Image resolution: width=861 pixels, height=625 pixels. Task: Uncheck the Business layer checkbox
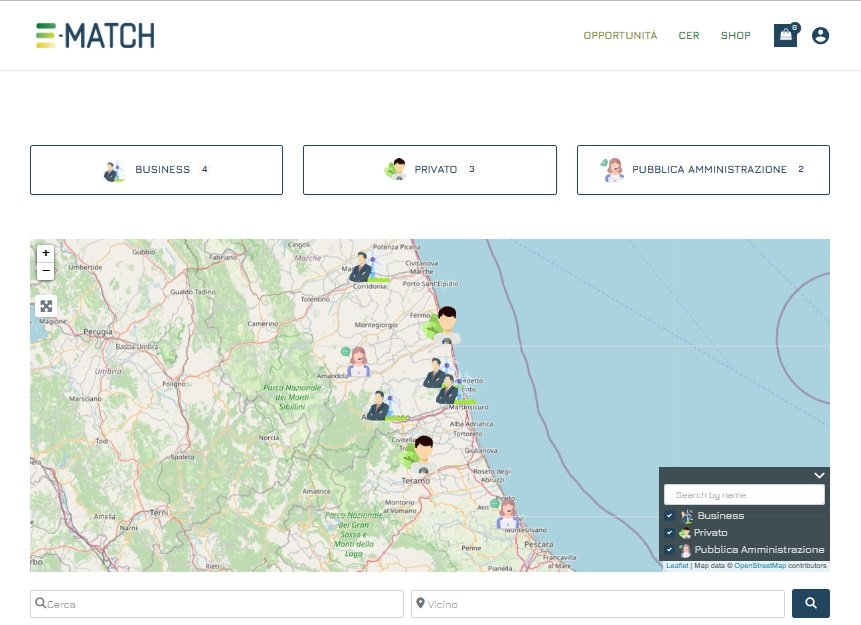tap(669, 516)
